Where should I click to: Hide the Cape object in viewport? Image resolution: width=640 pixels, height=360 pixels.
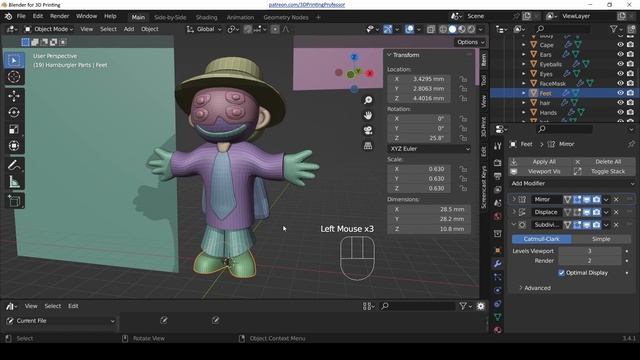click(620, 44)
